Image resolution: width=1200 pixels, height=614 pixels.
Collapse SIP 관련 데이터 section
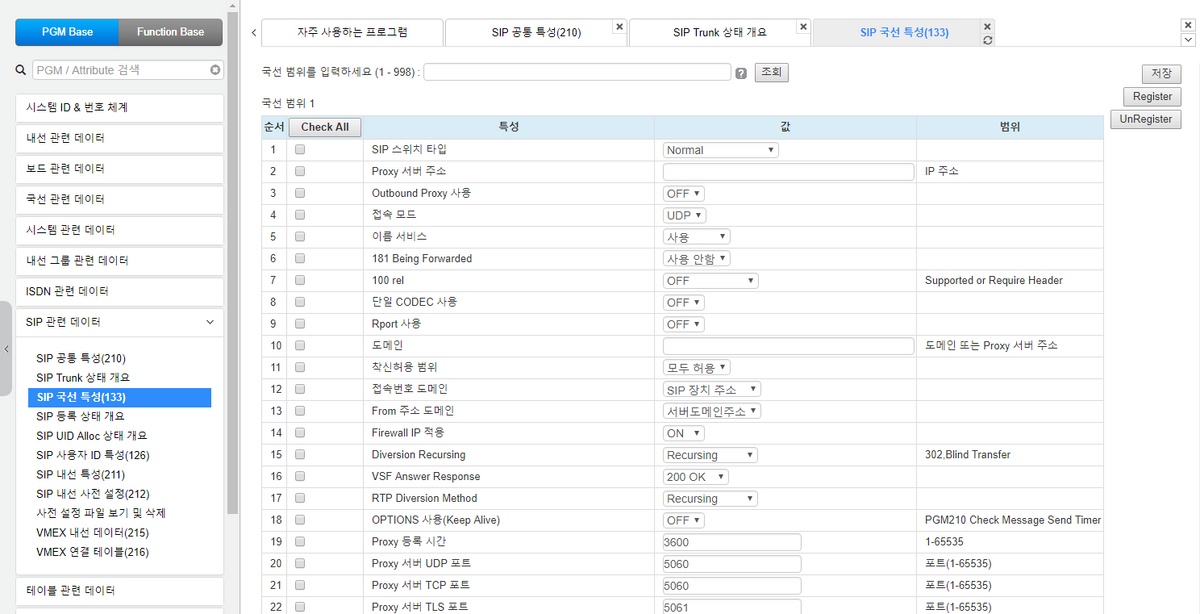click(210, 322)
